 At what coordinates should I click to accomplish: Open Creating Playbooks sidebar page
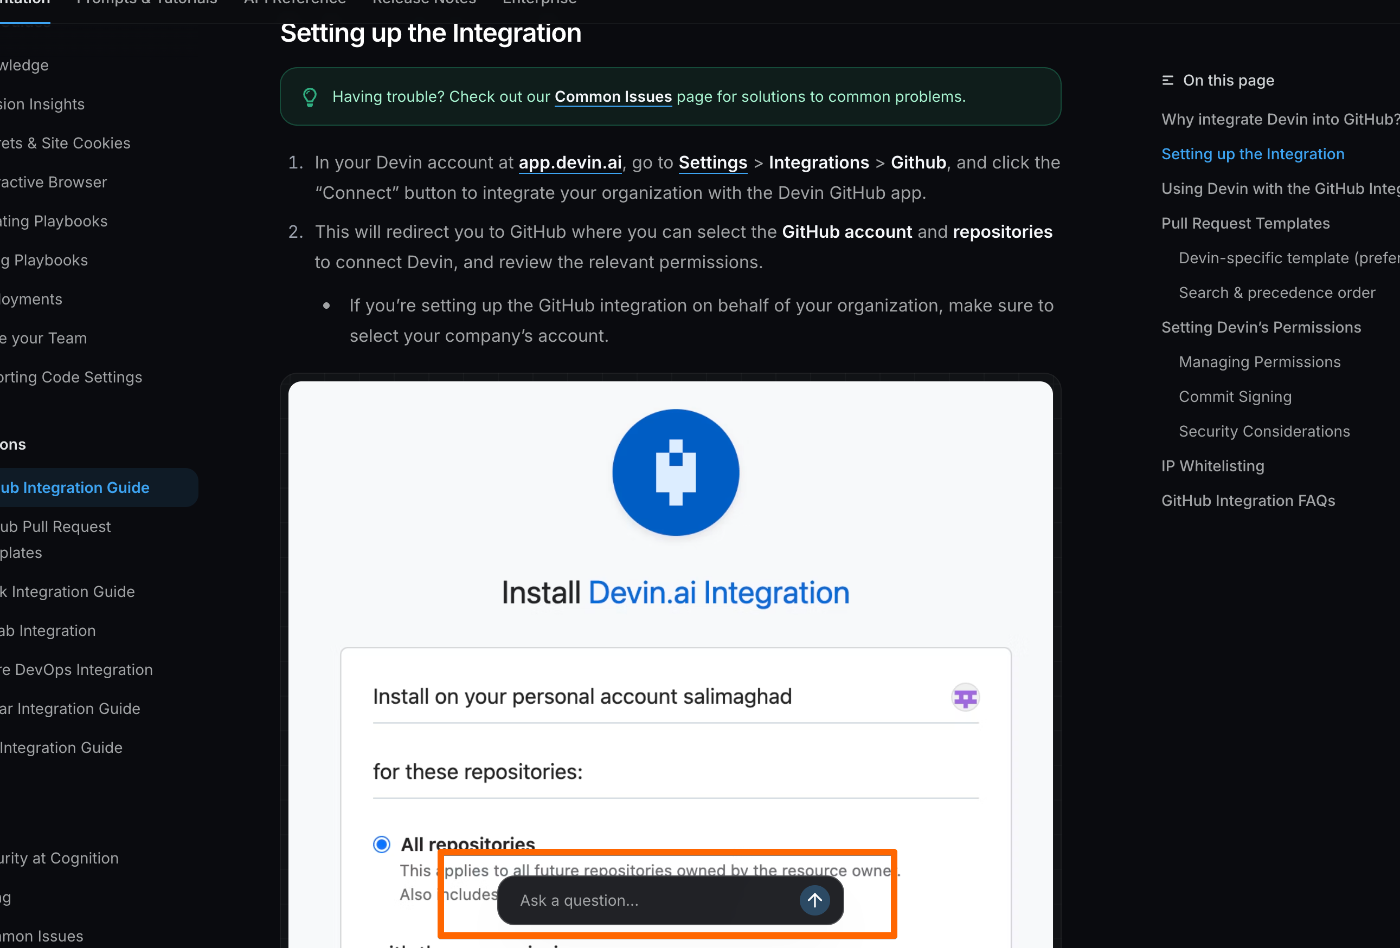tap(53, 221)
